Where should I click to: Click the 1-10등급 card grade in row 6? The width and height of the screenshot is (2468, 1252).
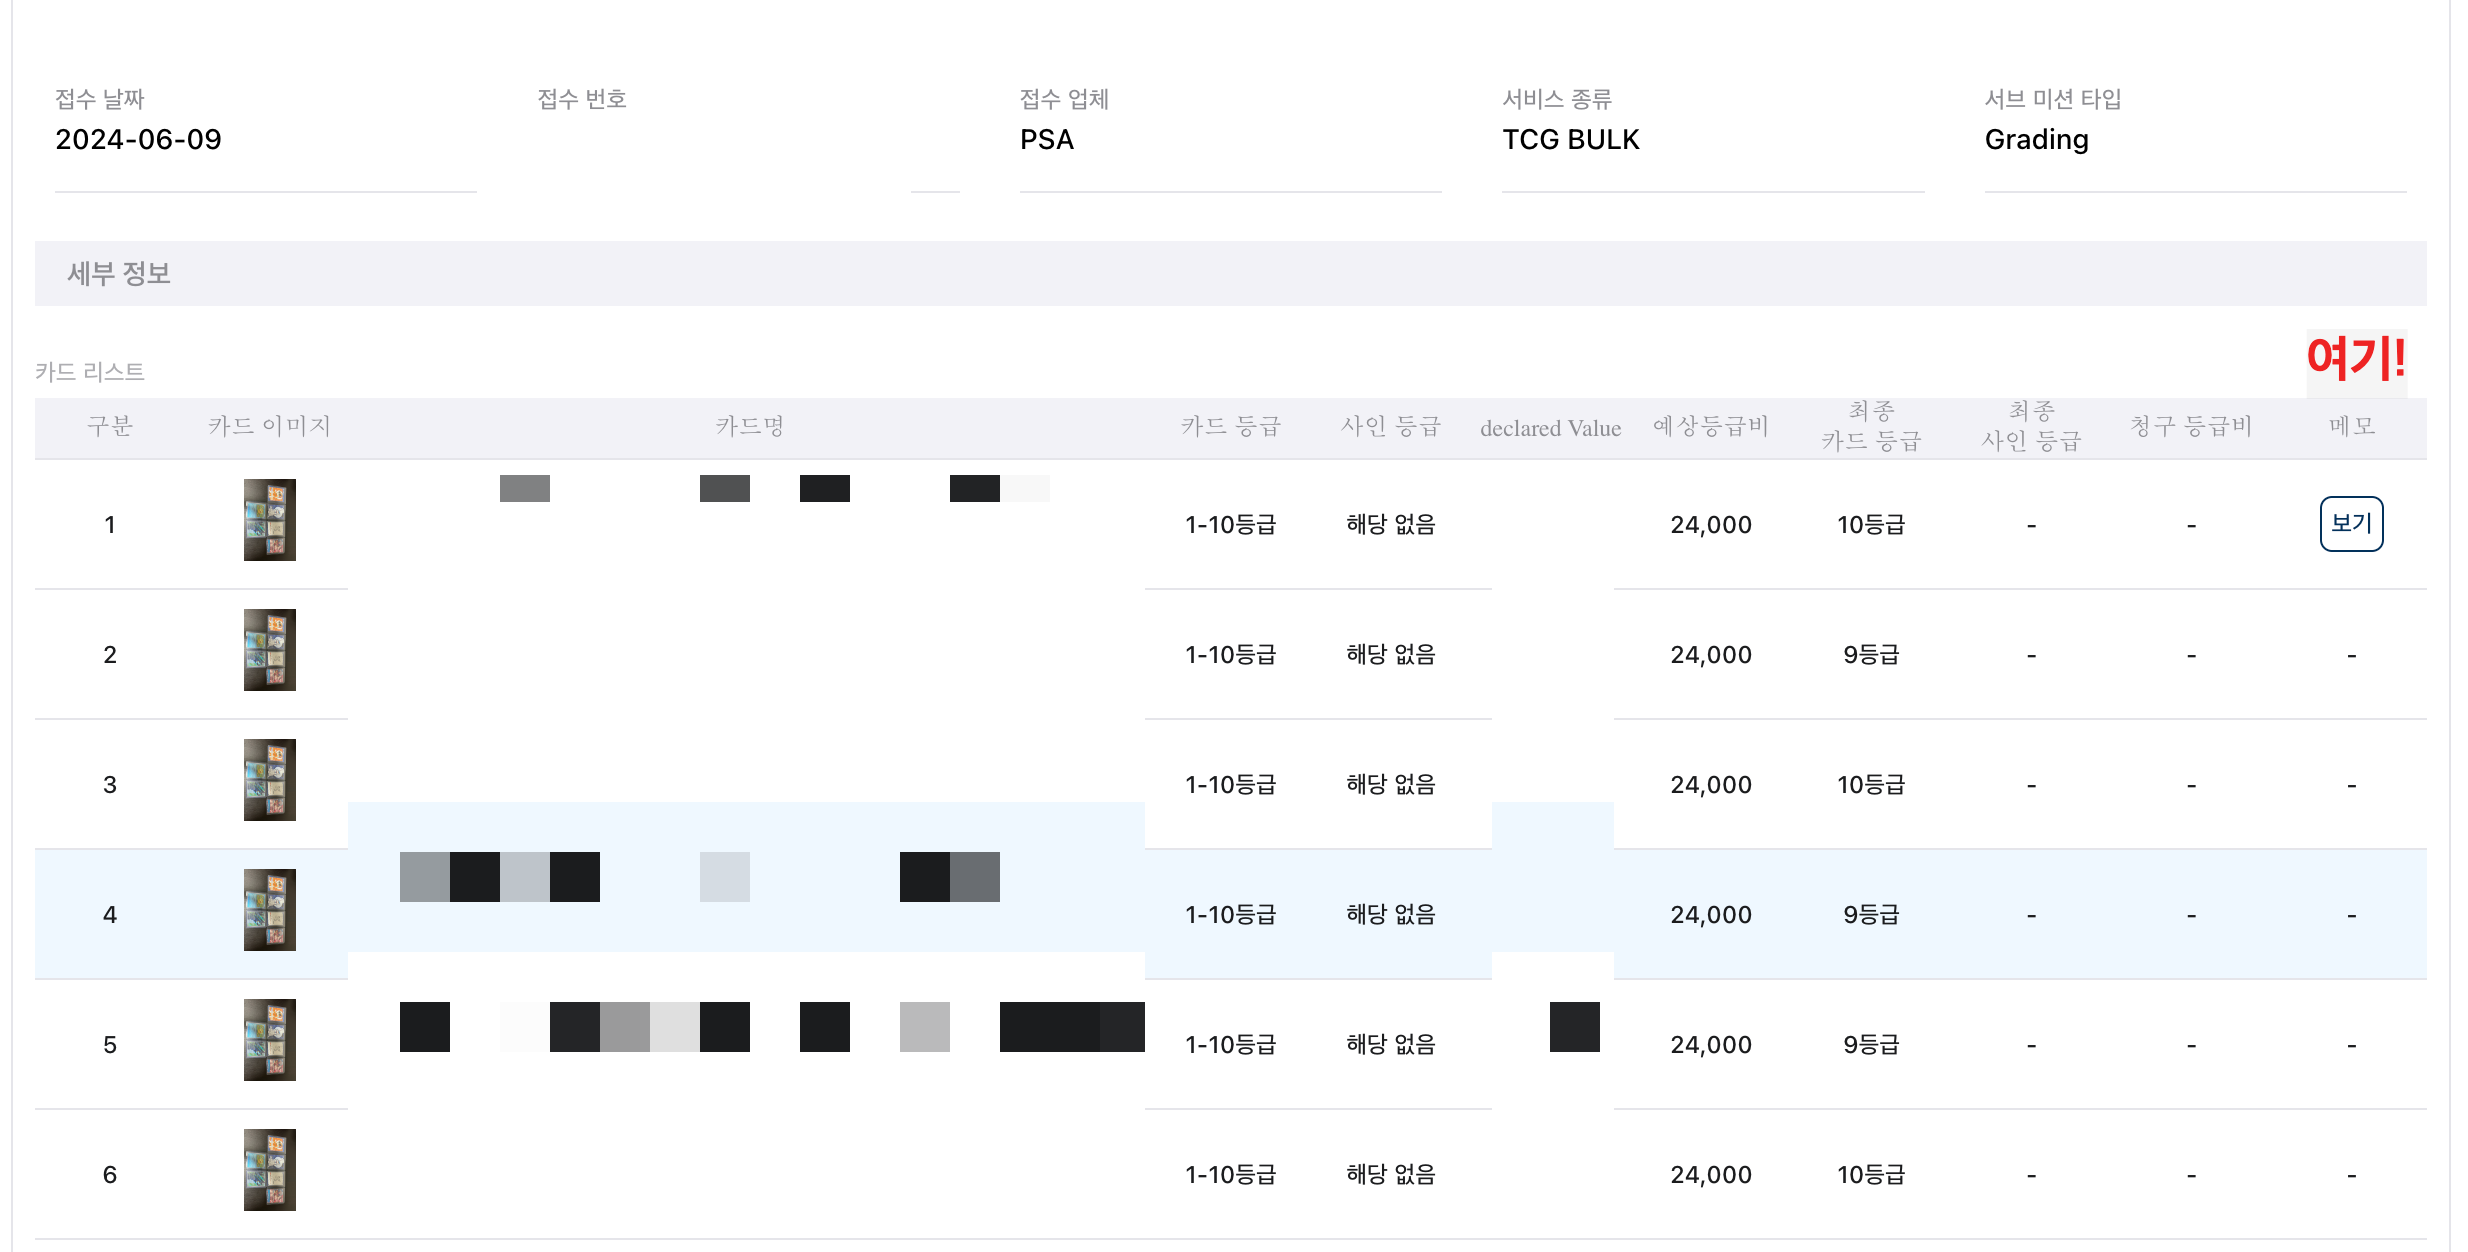(x=1231, y=1175)
